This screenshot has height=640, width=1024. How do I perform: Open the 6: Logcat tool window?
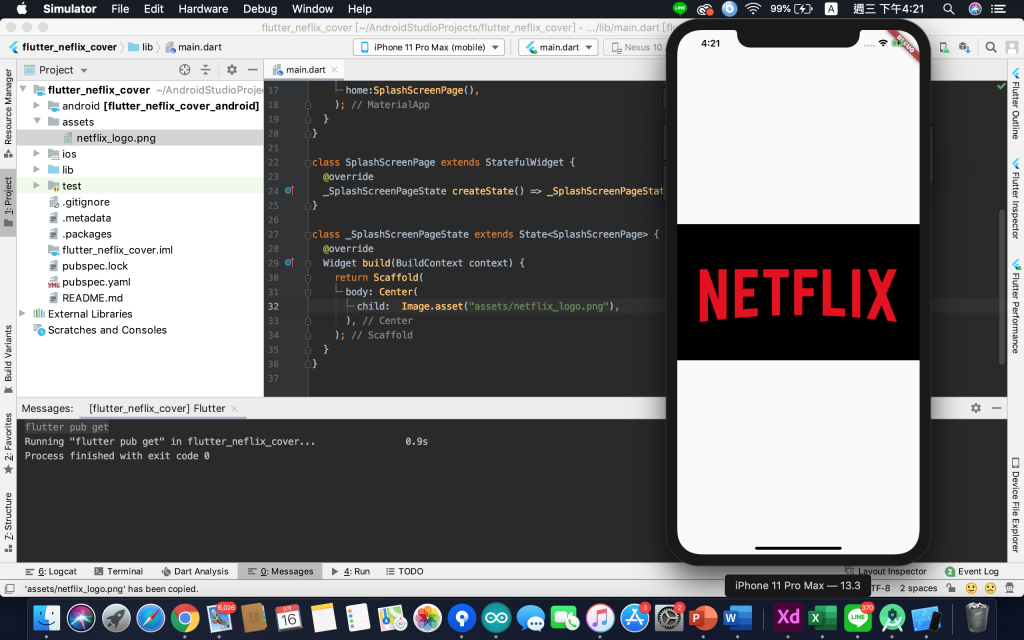(x=50, y=571)
